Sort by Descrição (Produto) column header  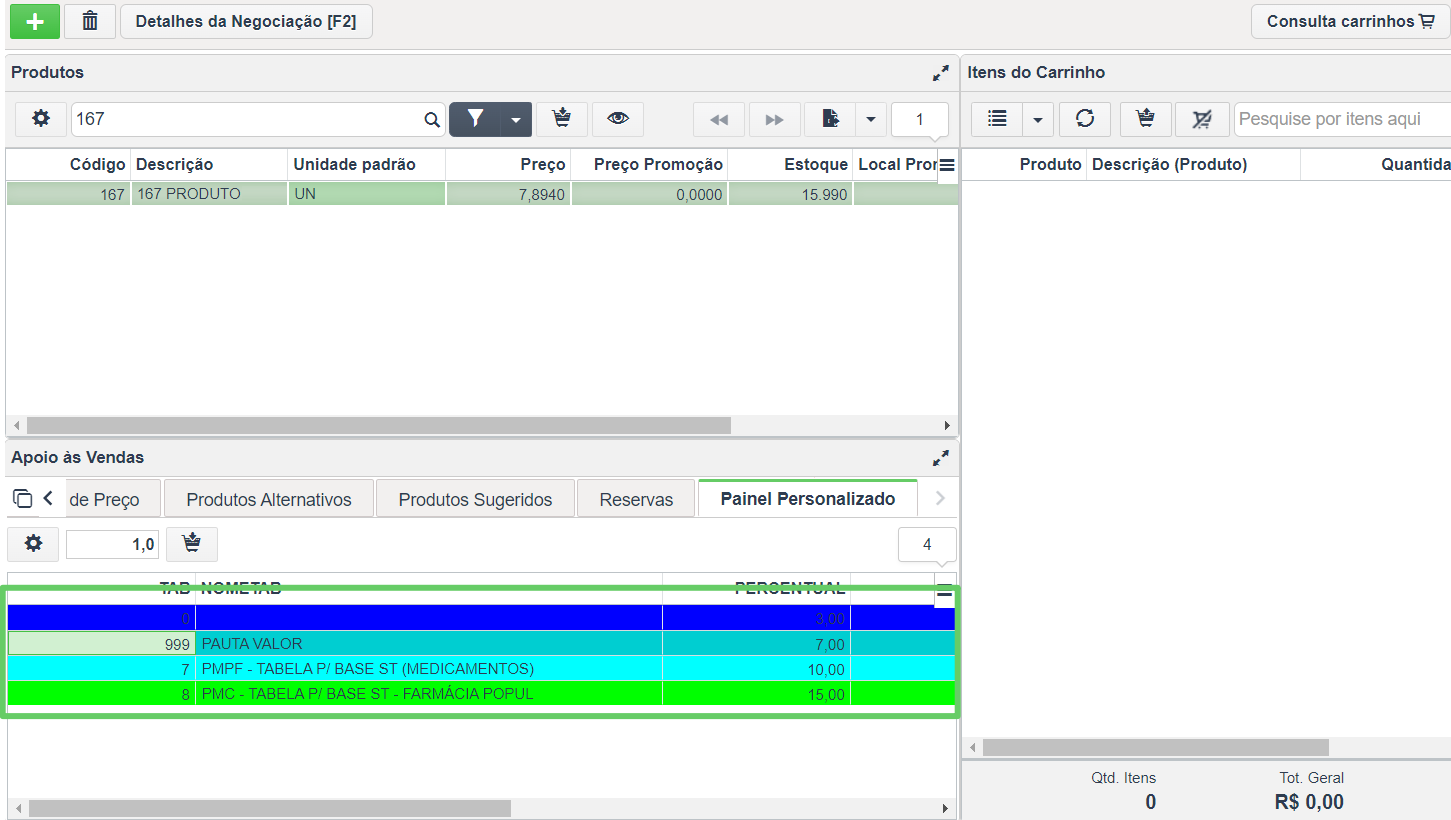[1169, 164]
